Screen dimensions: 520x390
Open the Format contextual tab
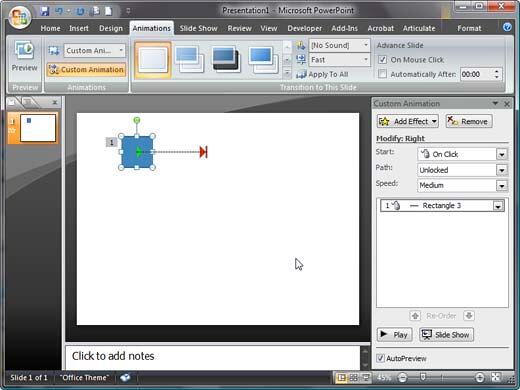point(469,28)
